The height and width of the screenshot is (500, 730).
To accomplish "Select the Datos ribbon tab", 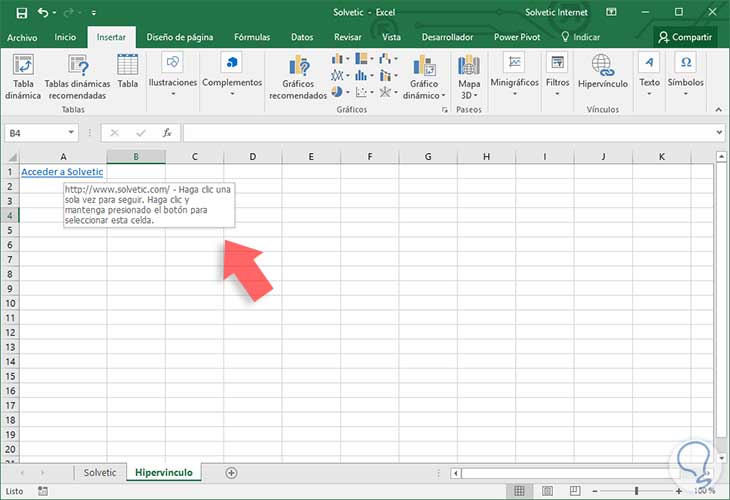I will click(x=302, y=37).
